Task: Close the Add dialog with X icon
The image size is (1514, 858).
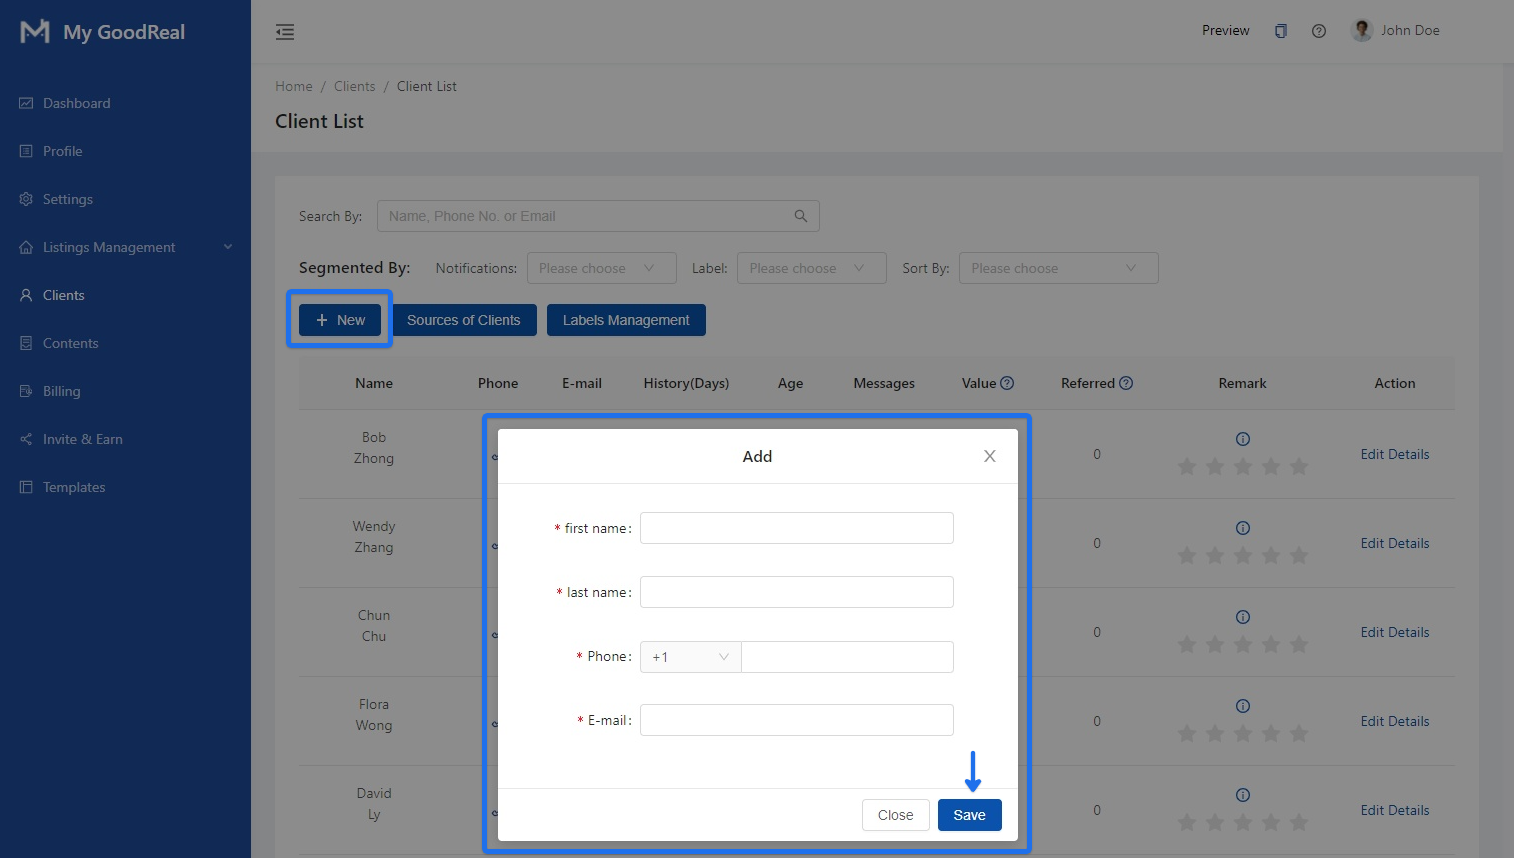Action: [990, 456]
